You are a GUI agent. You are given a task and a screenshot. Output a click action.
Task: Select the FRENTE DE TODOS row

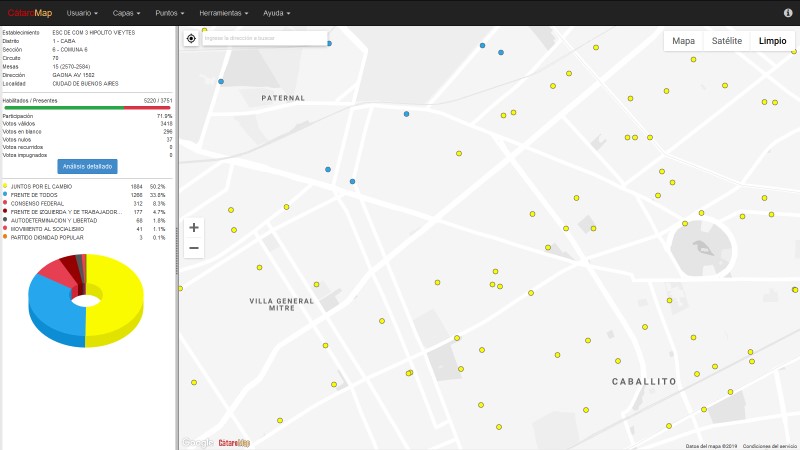[87, 195]
